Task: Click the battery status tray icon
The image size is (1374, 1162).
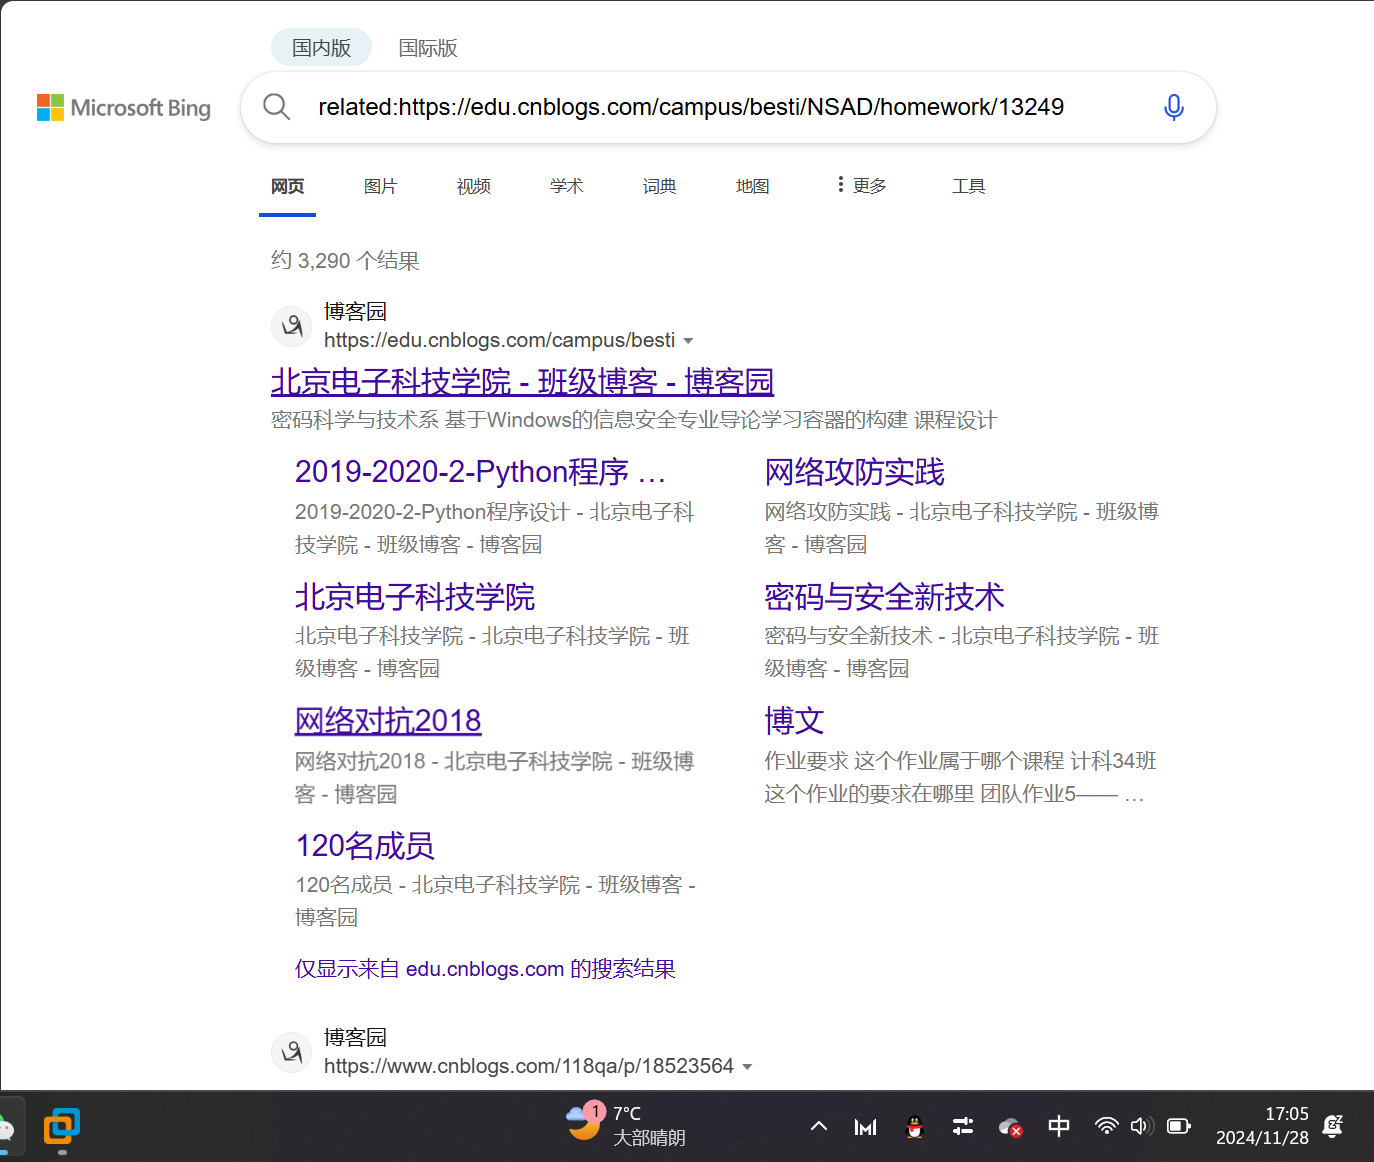Action: coord(1179,1127)
